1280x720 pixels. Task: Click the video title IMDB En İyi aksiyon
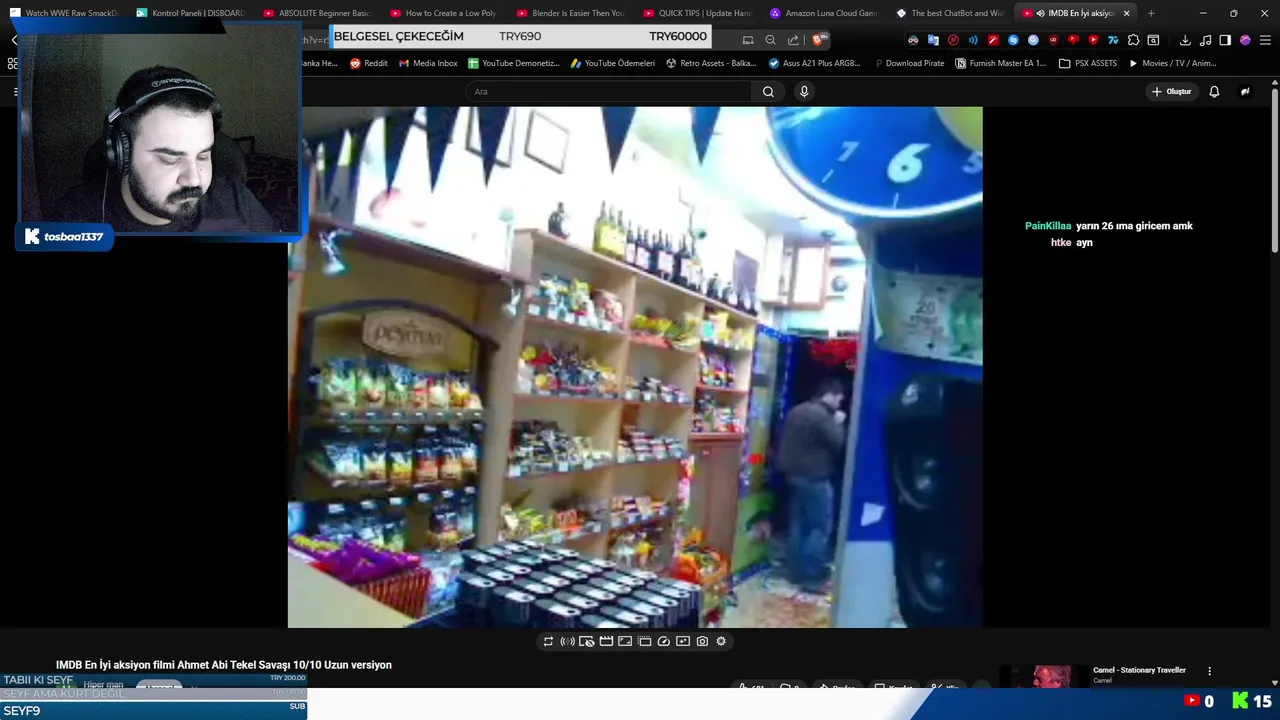(224, 665)
